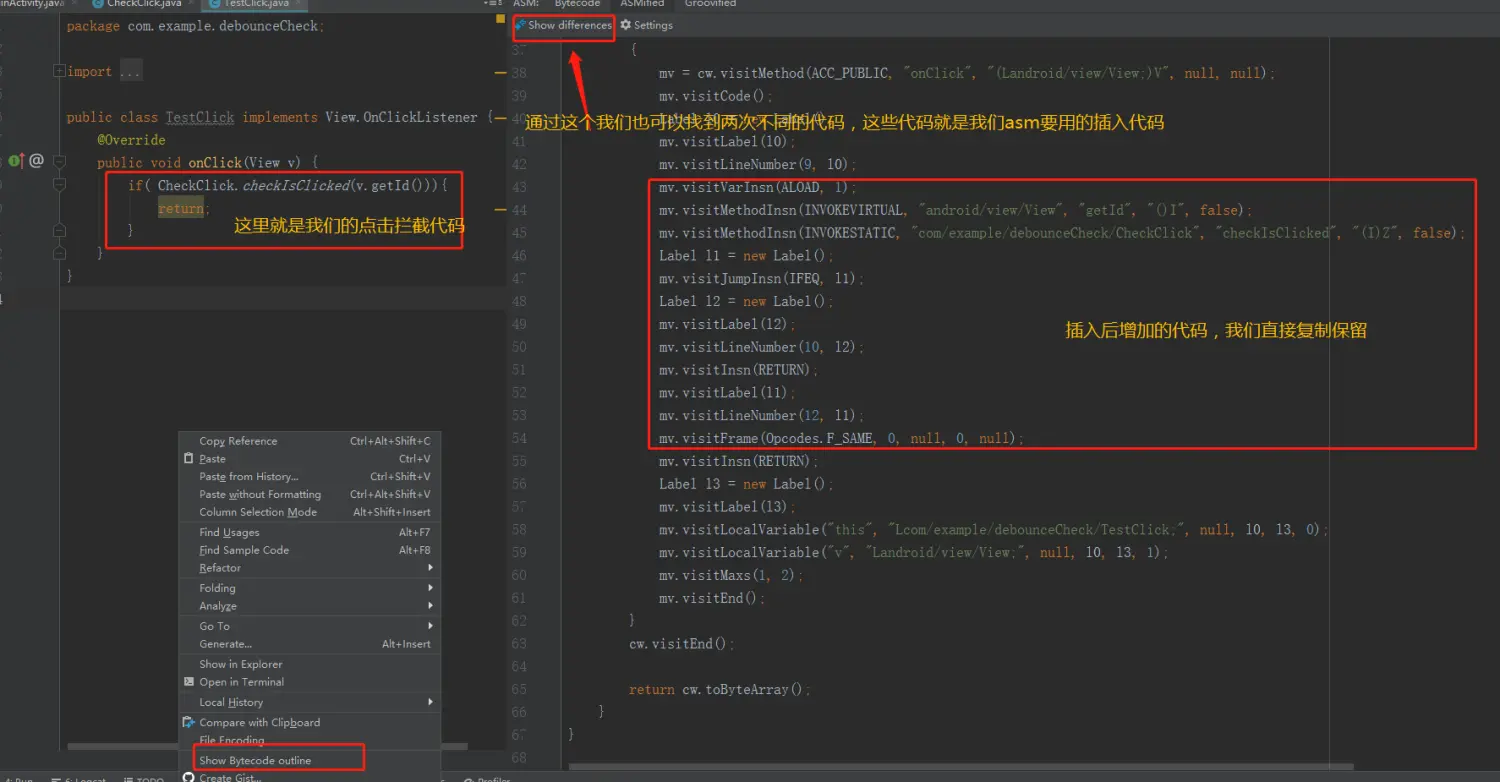Select Open in Terminal entry
1500x782 pixels.
(x=309, y=682)
